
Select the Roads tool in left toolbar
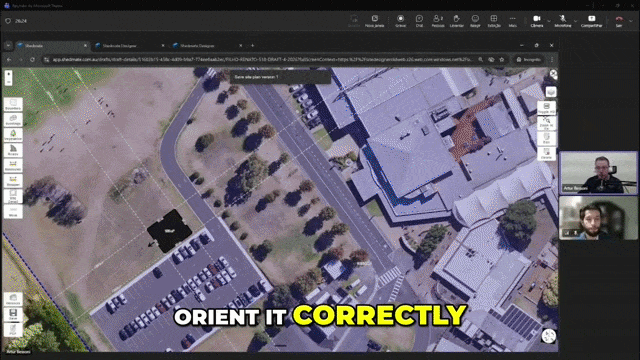coord(13,150)
